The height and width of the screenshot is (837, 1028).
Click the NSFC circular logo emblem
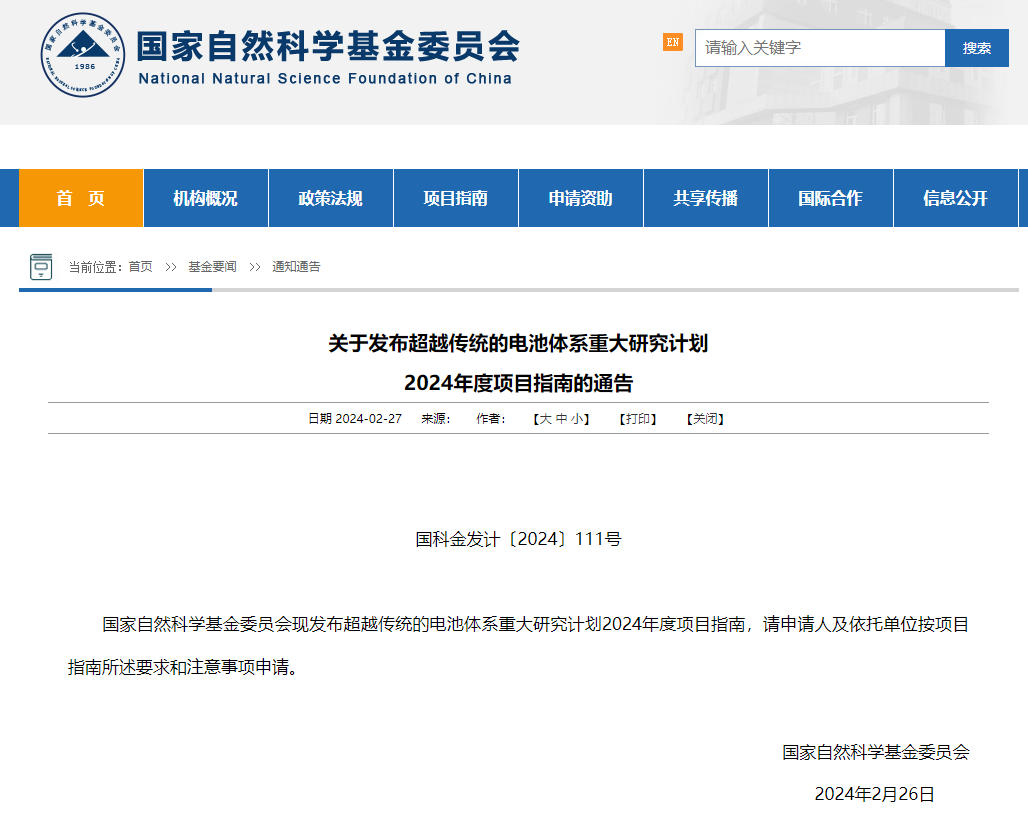(x=84, y=55)
